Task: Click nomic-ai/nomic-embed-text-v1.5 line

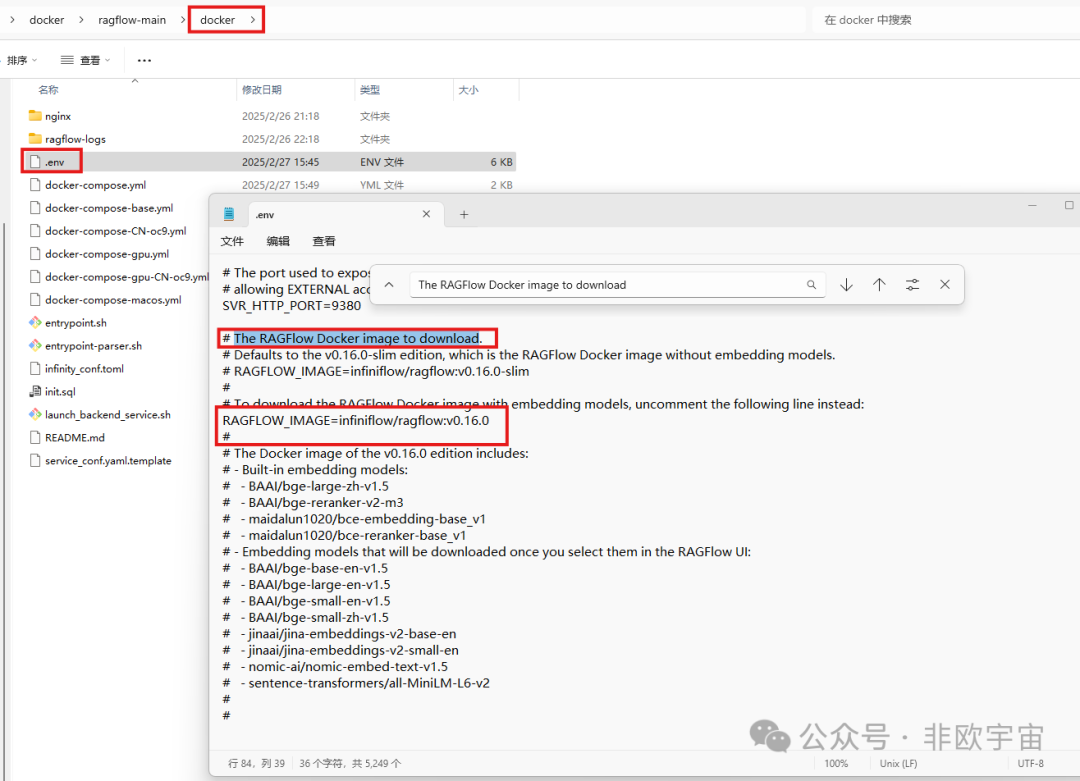Action: point(335,667)
